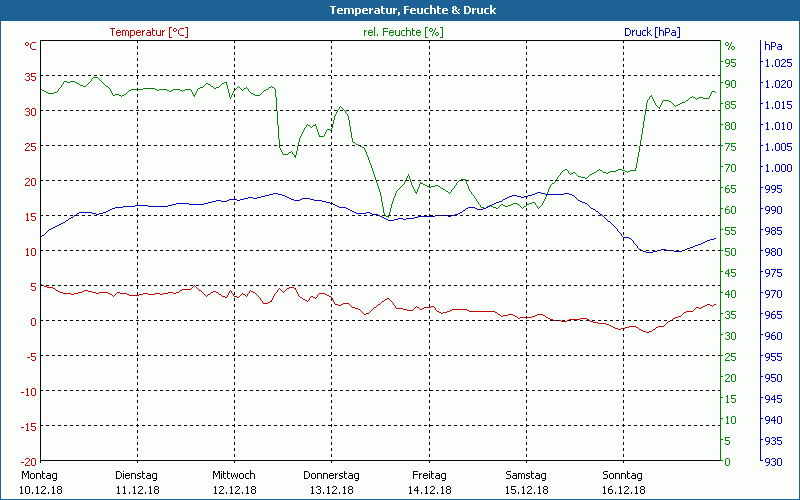This screenshot has height=500, width=800.
Task: Click the 'Sonntag' day label
Action: click(622, 475)
